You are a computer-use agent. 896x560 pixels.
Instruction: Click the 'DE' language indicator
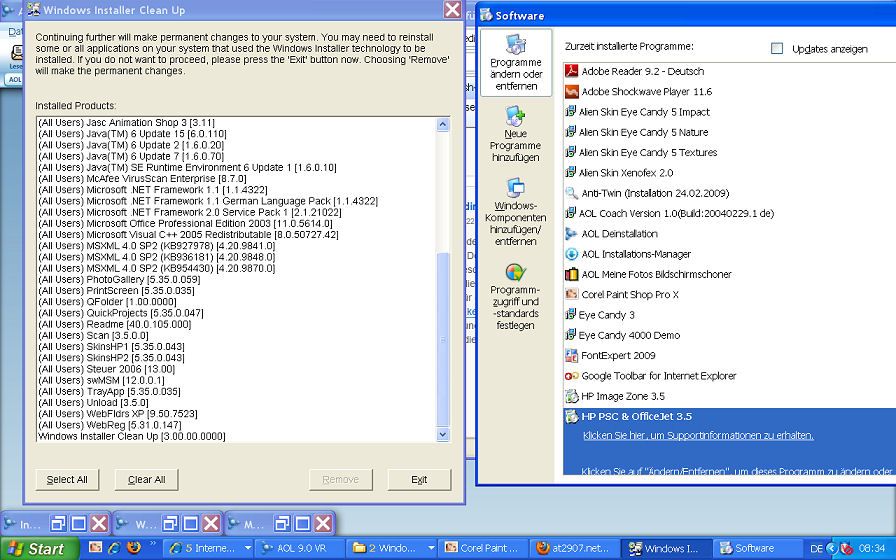tap(816, 549)
